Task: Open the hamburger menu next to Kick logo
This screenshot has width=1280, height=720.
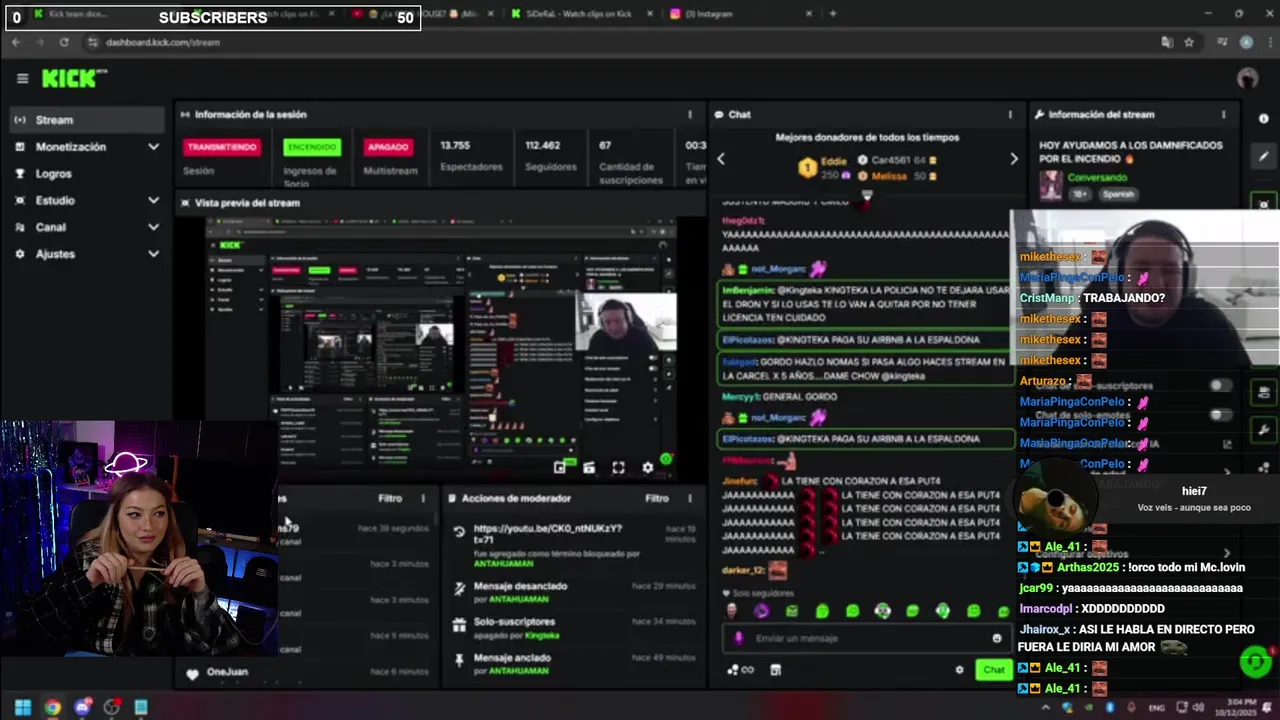Action: (22, 79)
